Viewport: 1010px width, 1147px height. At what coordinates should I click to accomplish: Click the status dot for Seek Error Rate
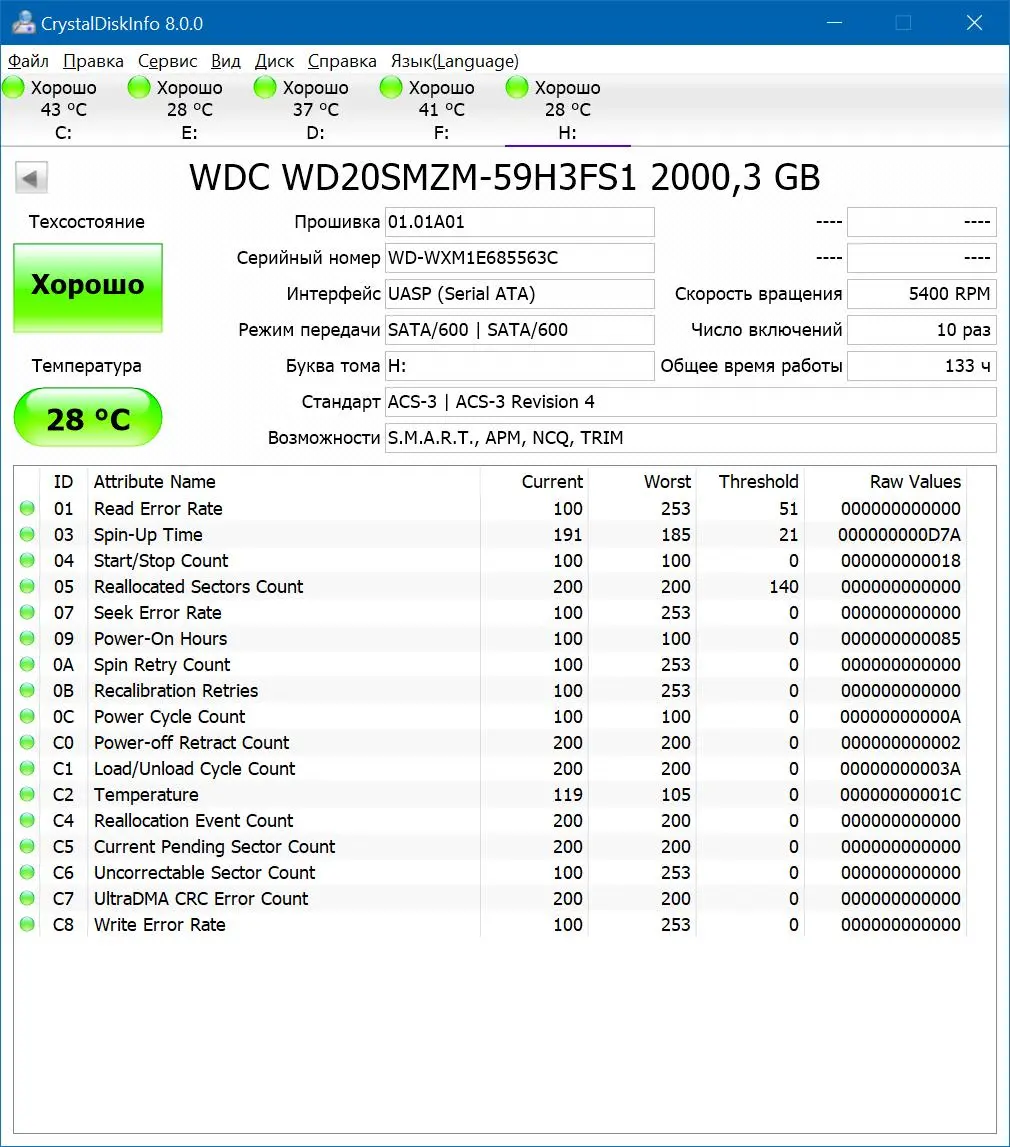pos(27,612)
